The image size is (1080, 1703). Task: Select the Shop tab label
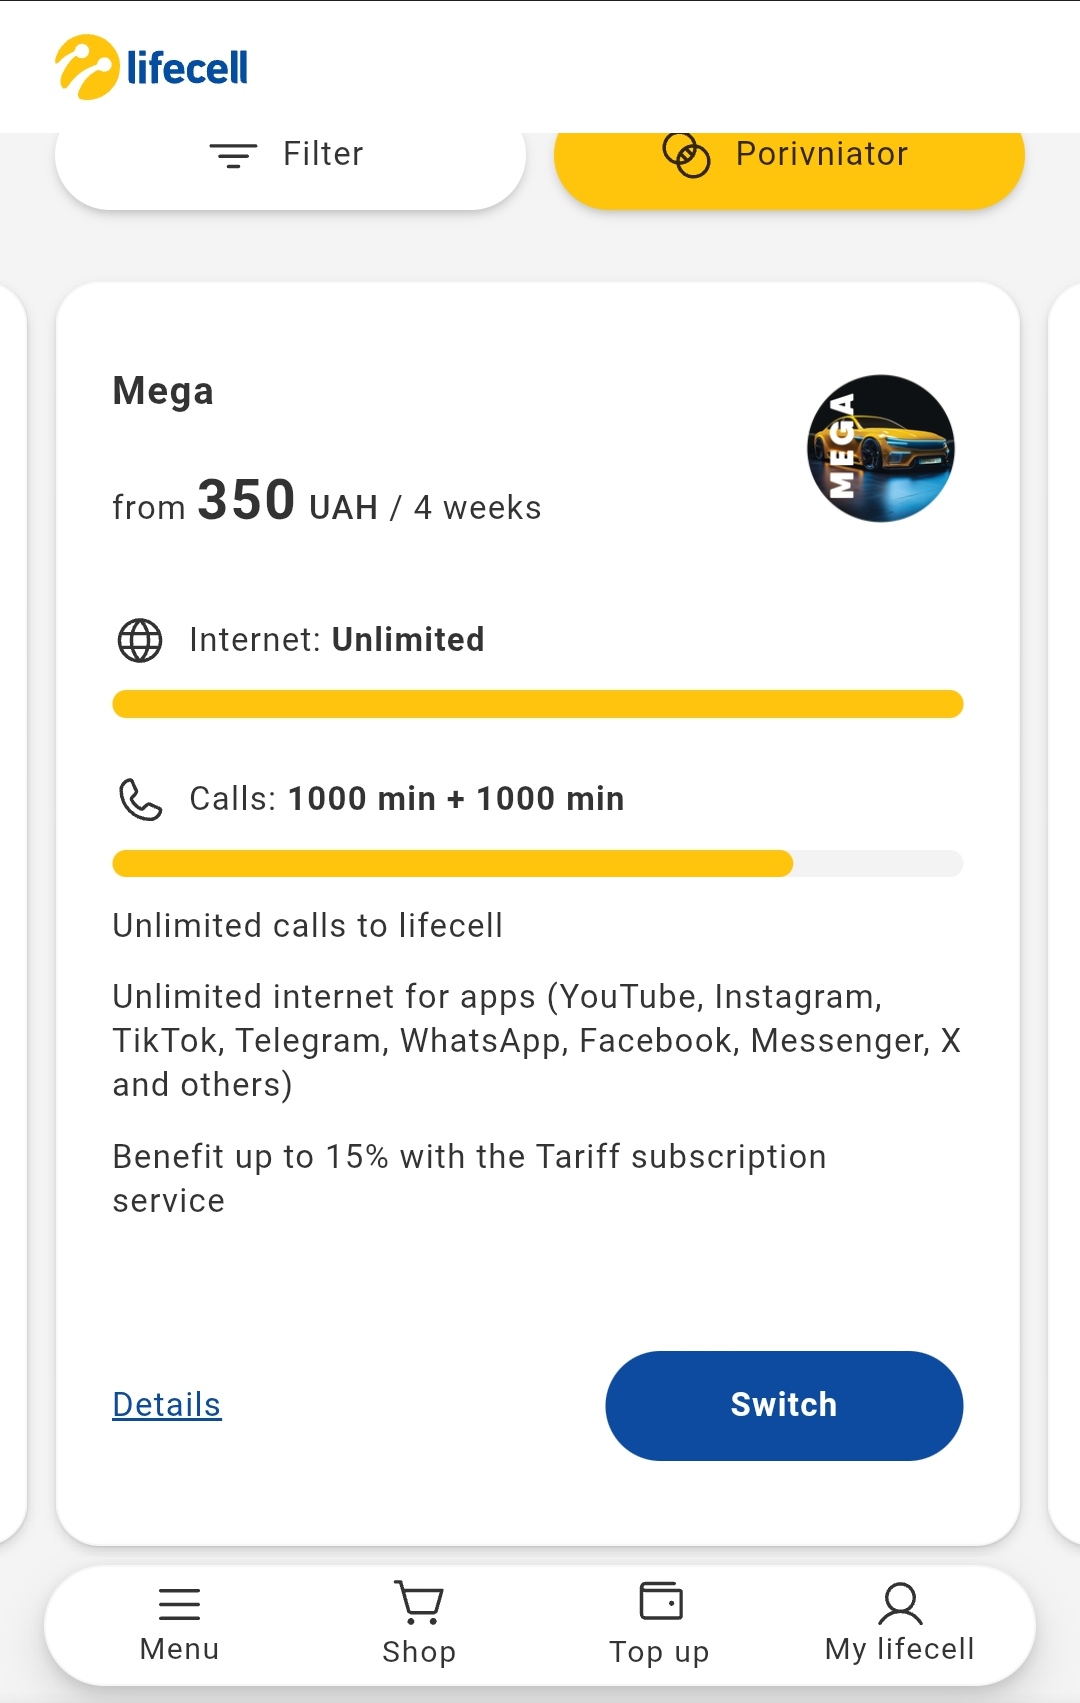(x=419, y=1652)
